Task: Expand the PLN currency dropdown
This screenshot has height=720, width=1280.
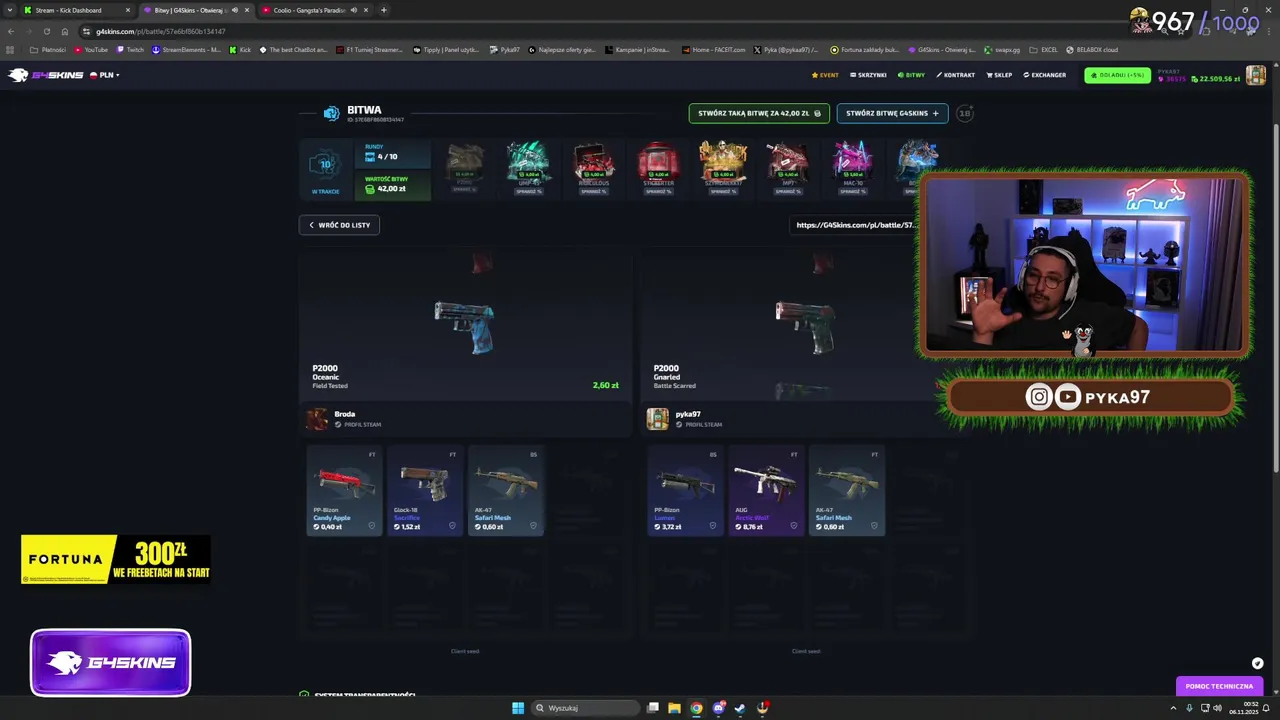Action: [x=105, y=75]
